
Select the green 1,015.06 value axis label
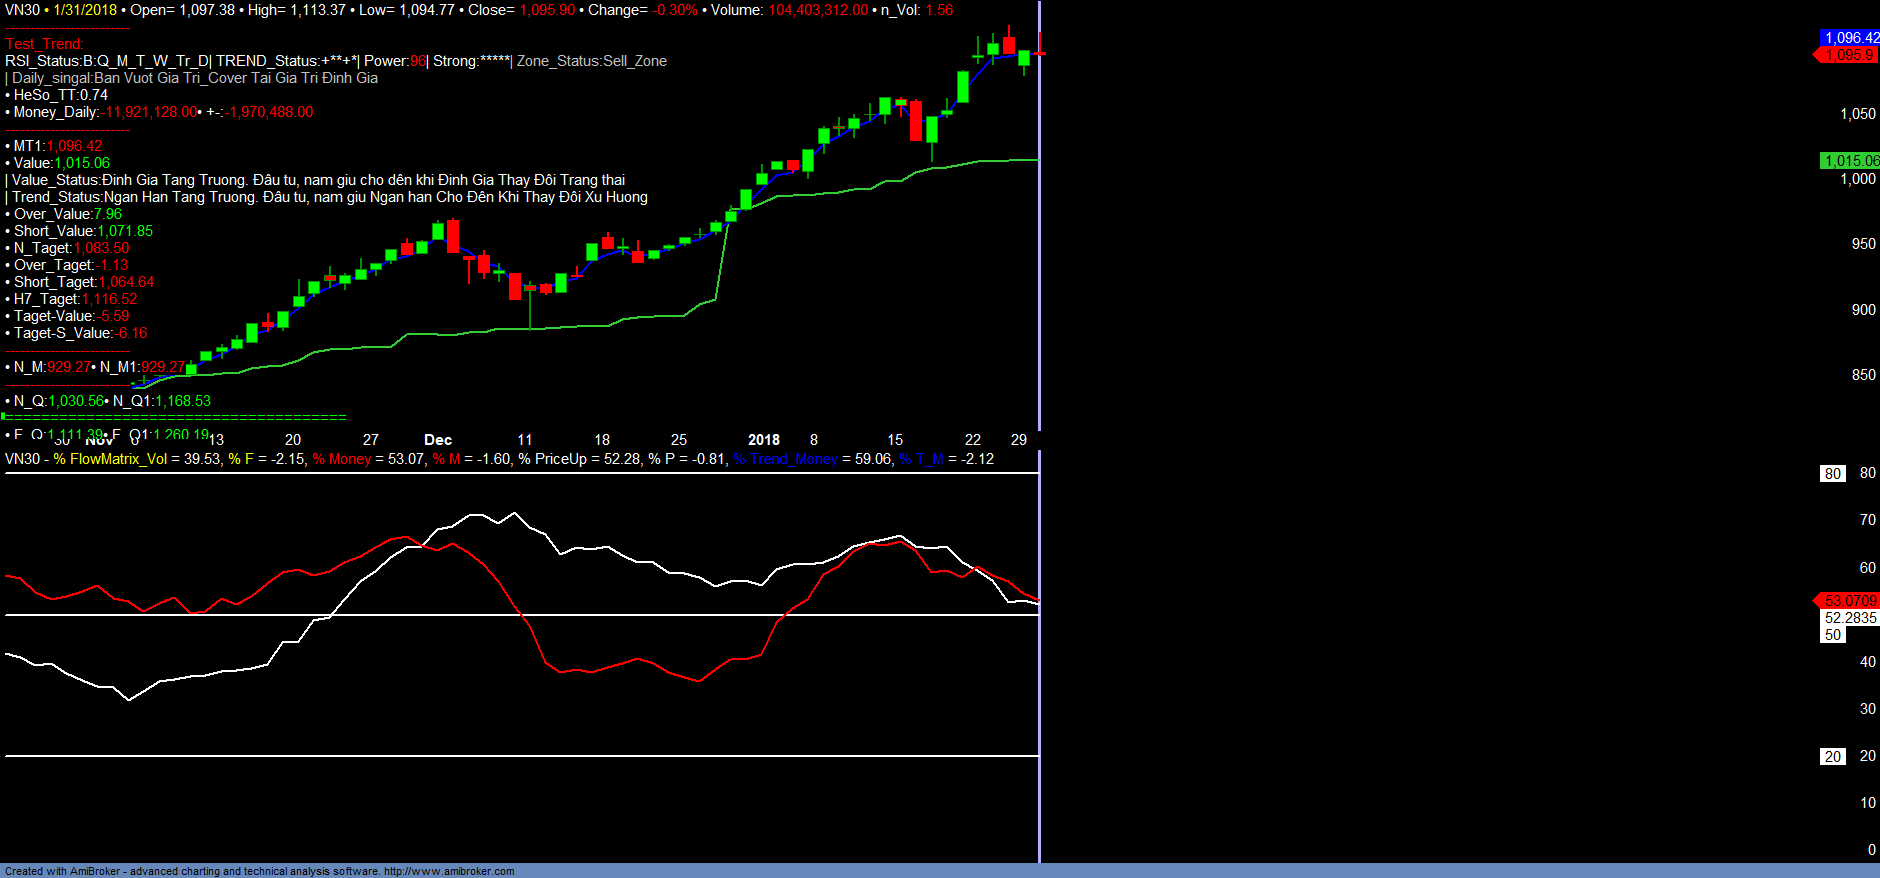point(1850,161)
